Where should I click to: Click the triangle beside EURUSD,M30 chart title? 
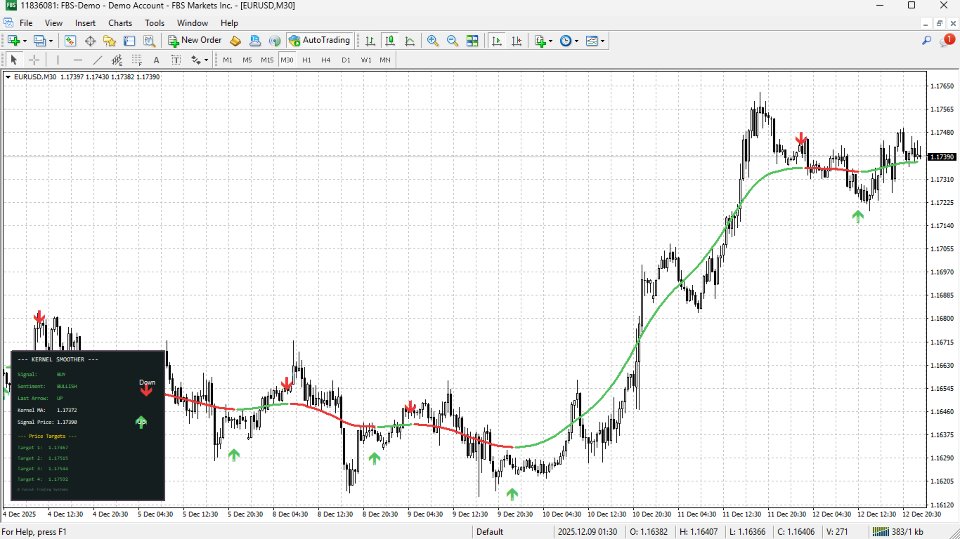[8, 77]
